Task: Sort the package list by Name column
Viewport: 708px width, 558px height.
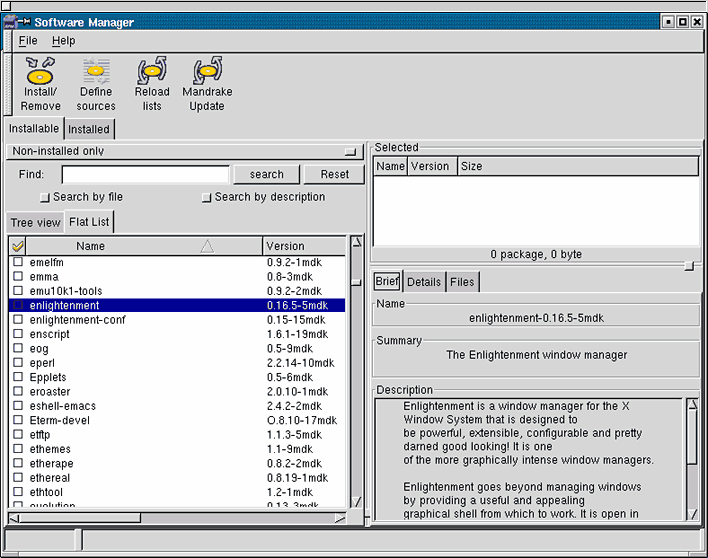Action: click(x=144, y=246)
